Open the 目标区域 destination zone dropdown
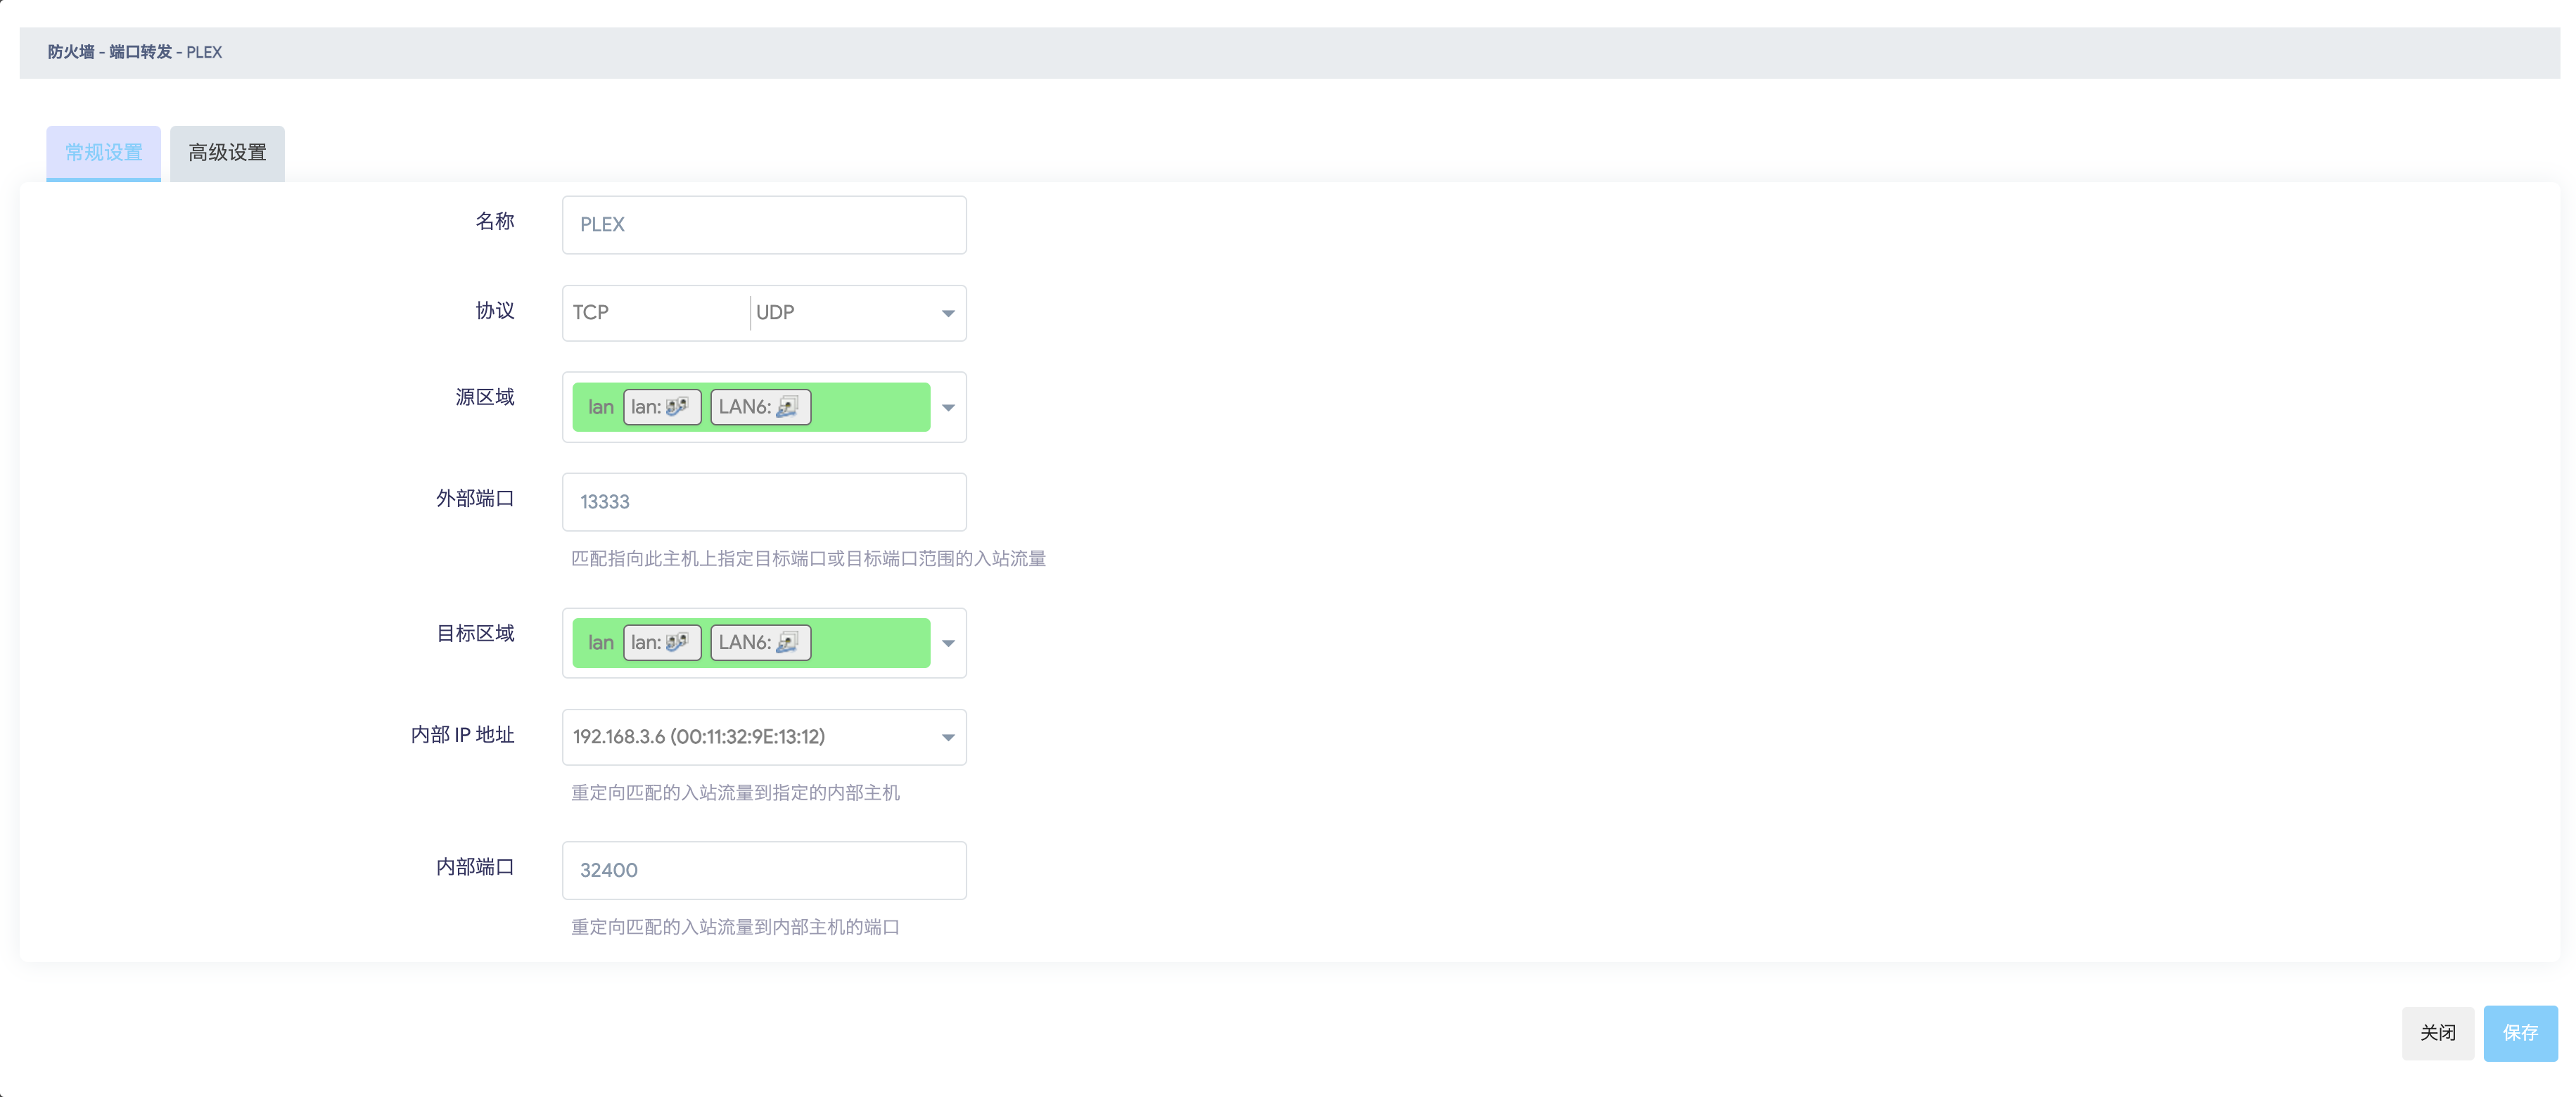2576x1097 pixels. (x=947, y=643)
